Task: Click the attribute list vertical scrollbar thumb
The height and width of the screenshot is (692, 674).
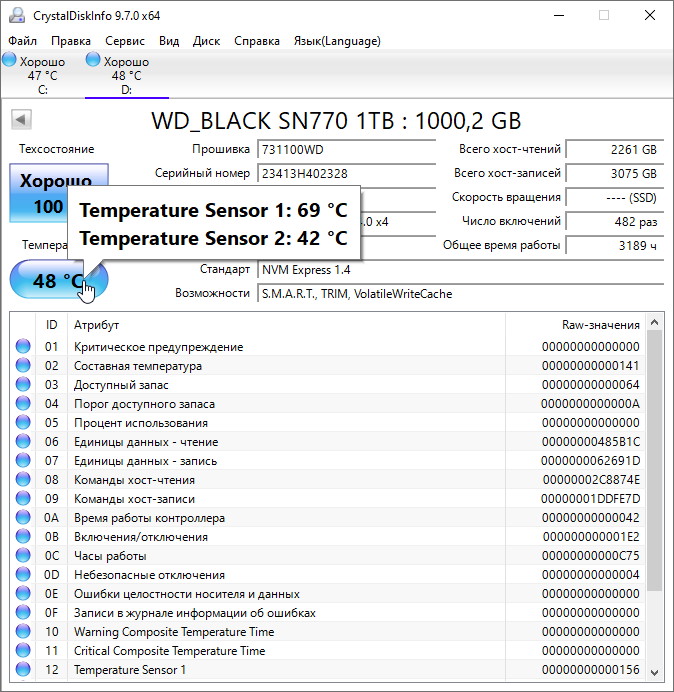Action: click(x=655, y=461)
